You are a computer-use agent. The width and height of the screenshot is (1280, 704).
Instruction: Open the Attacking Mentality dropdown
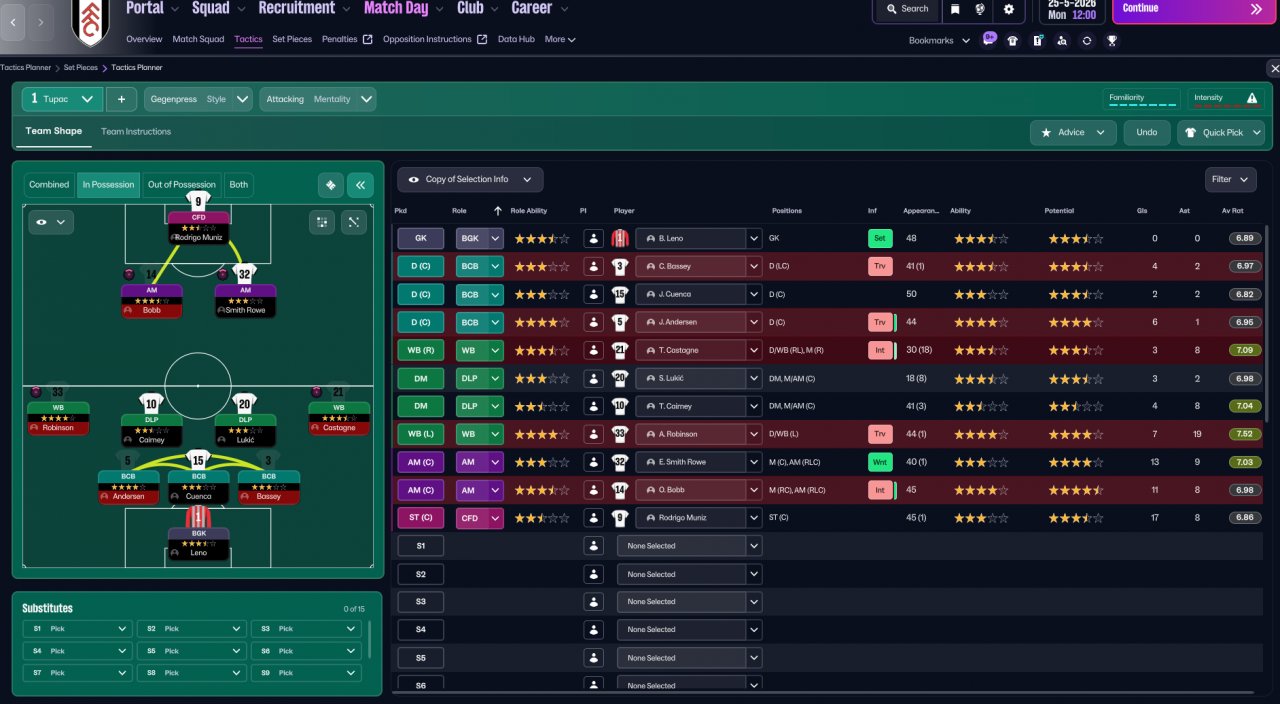[318, 99]
